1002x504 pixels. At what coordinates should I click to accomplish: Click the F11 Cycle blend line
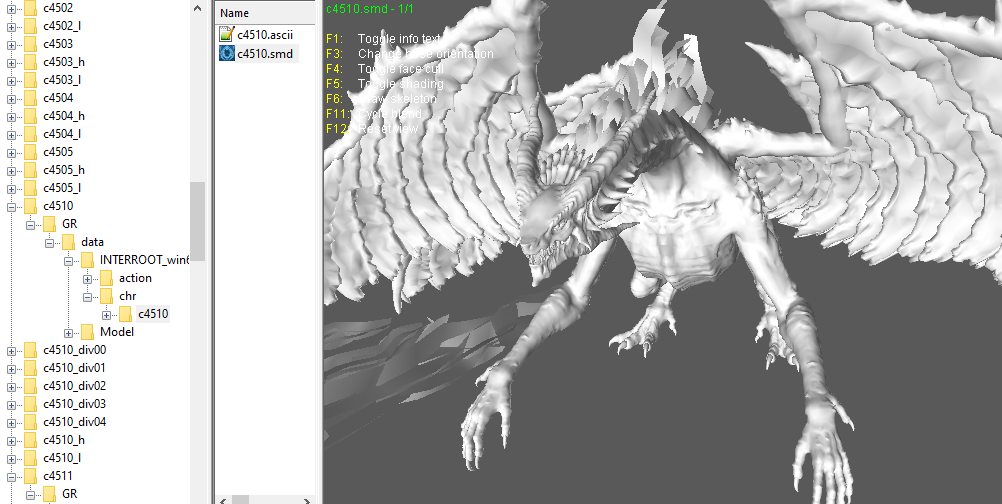374,114
